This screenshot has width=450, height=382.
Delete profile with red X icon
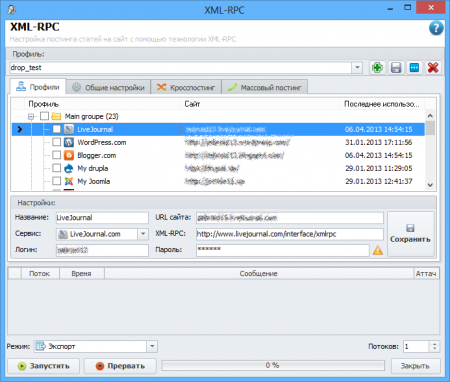point(433,68)
